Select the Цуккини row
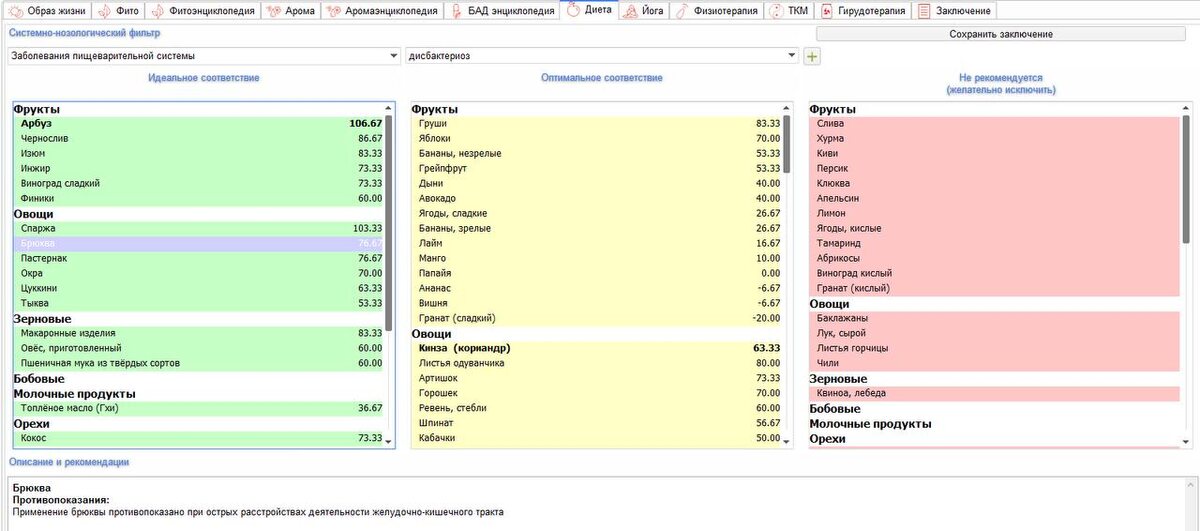 199,288
